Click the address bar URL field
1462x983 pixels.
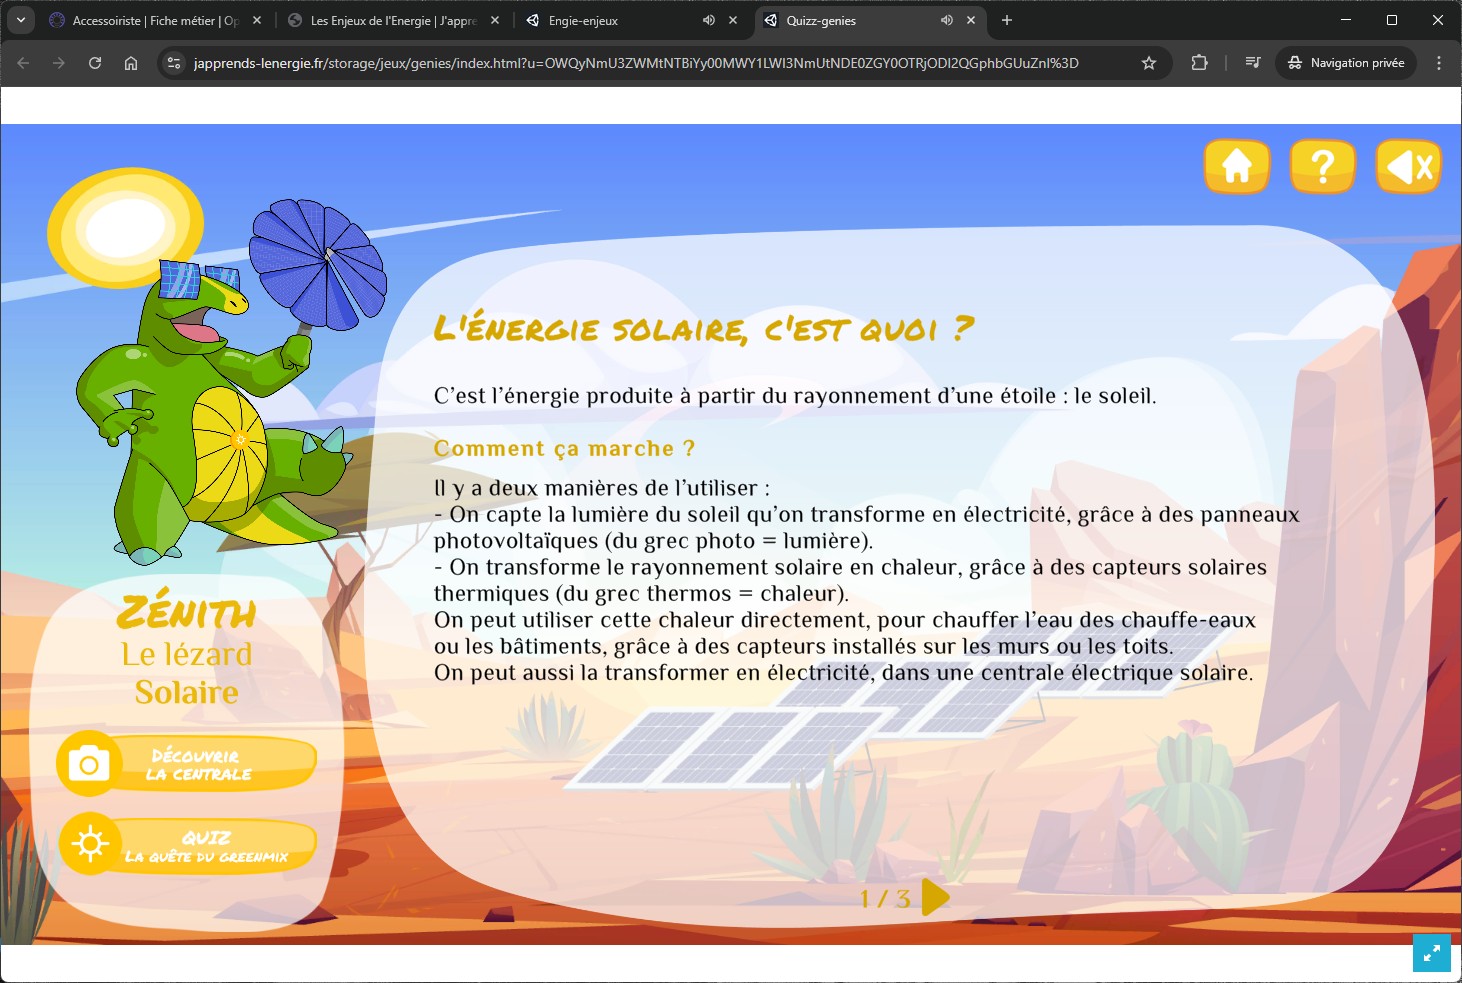point(635,63)
